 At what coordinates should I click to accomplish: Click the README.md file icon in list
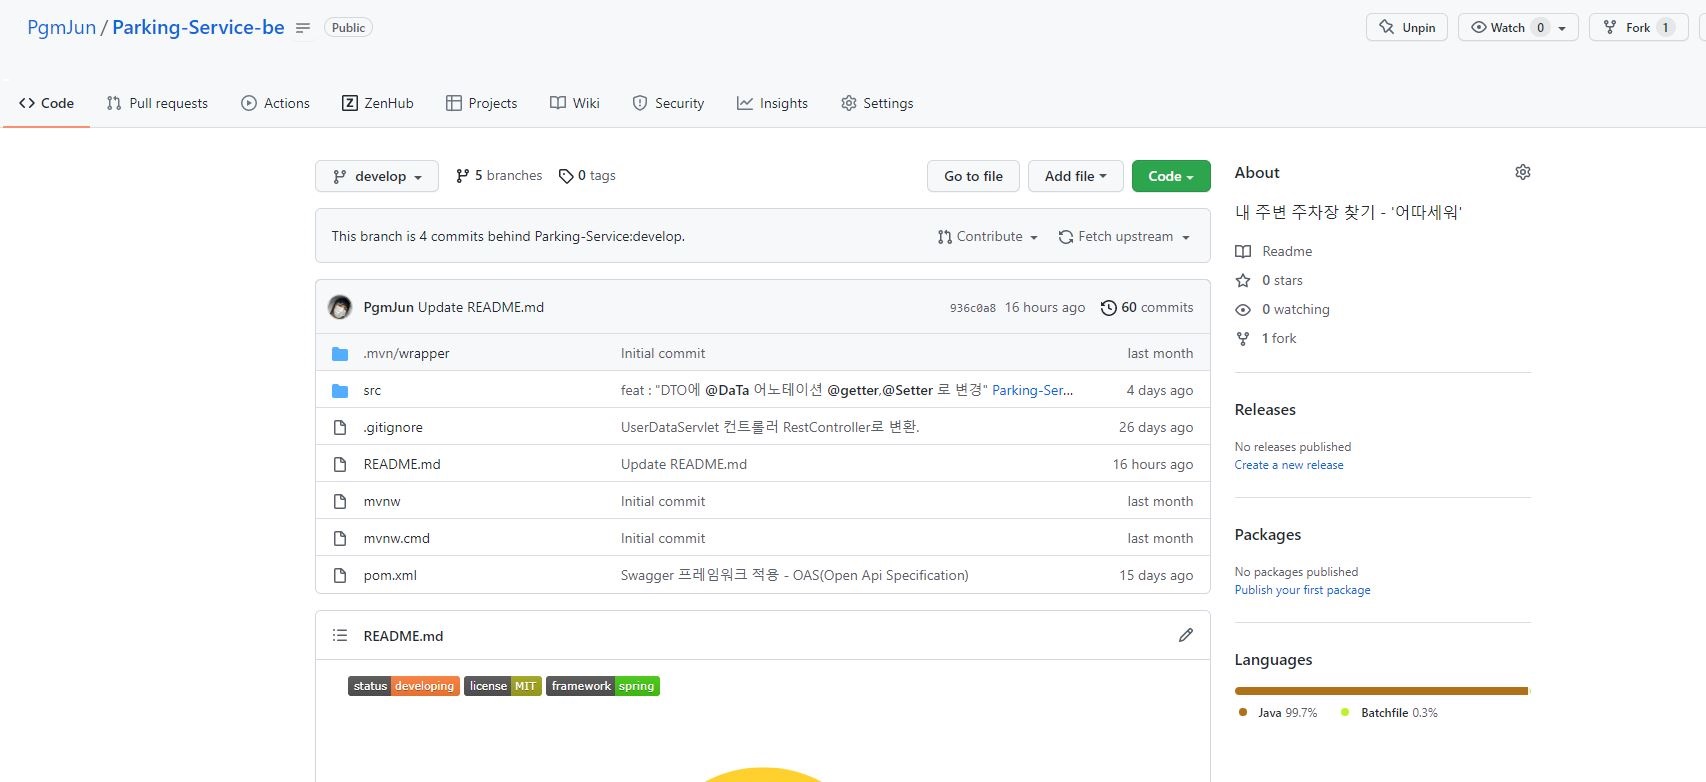pos(340,464)
